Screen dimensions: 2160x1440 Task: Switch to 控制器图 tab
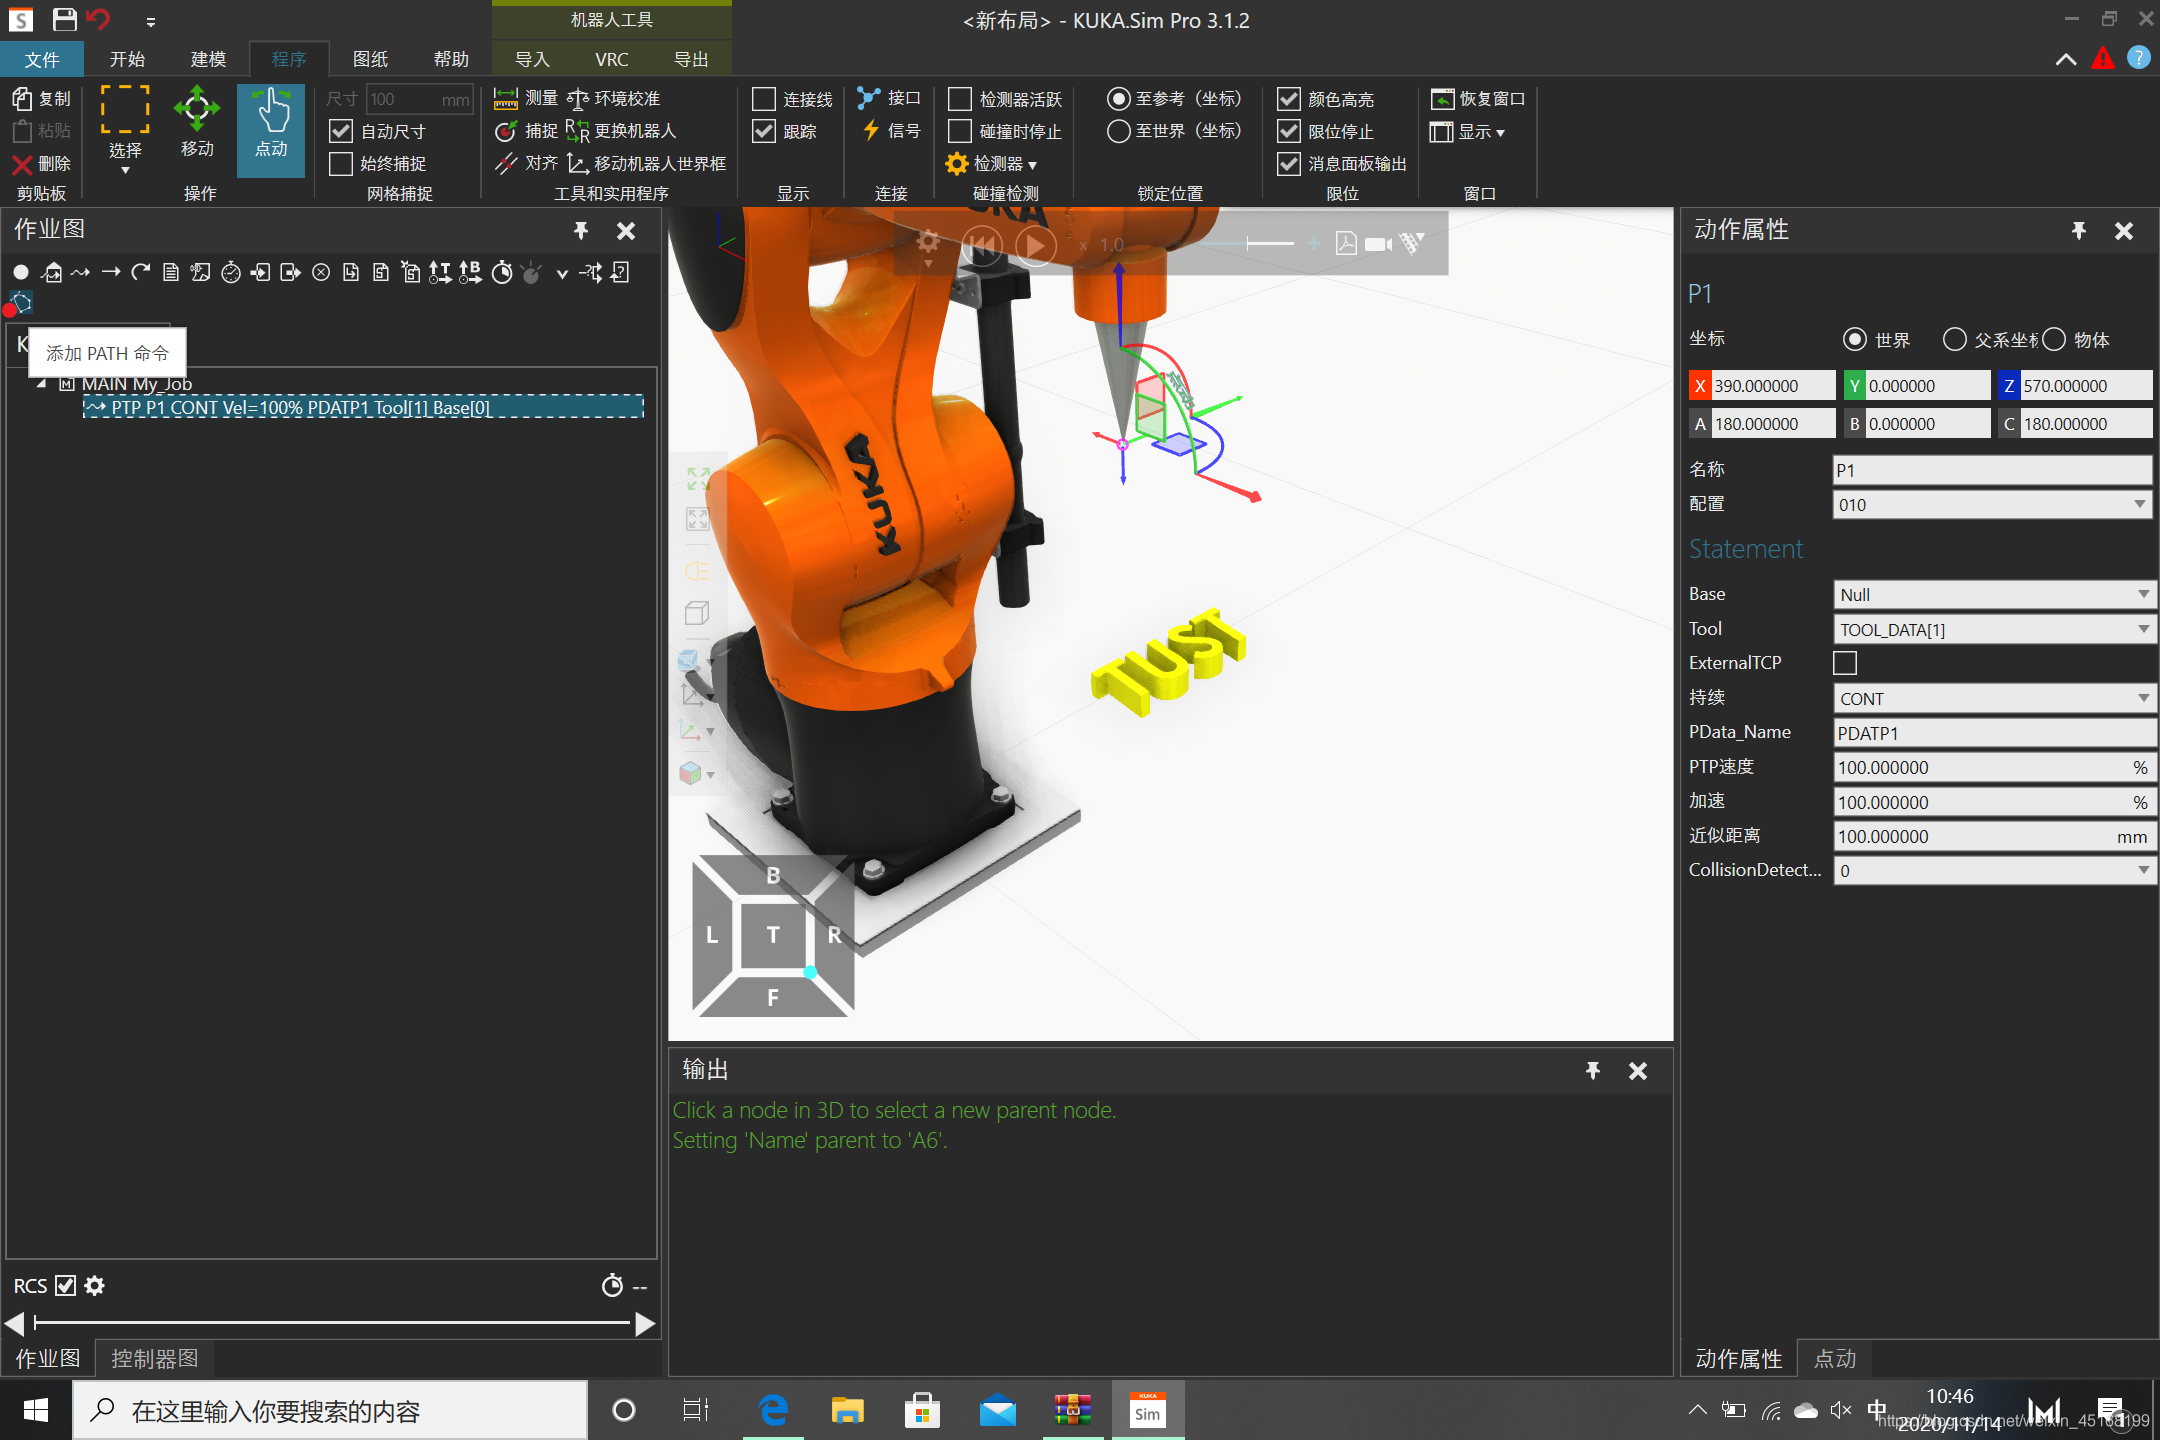[x=156, y=1358]
